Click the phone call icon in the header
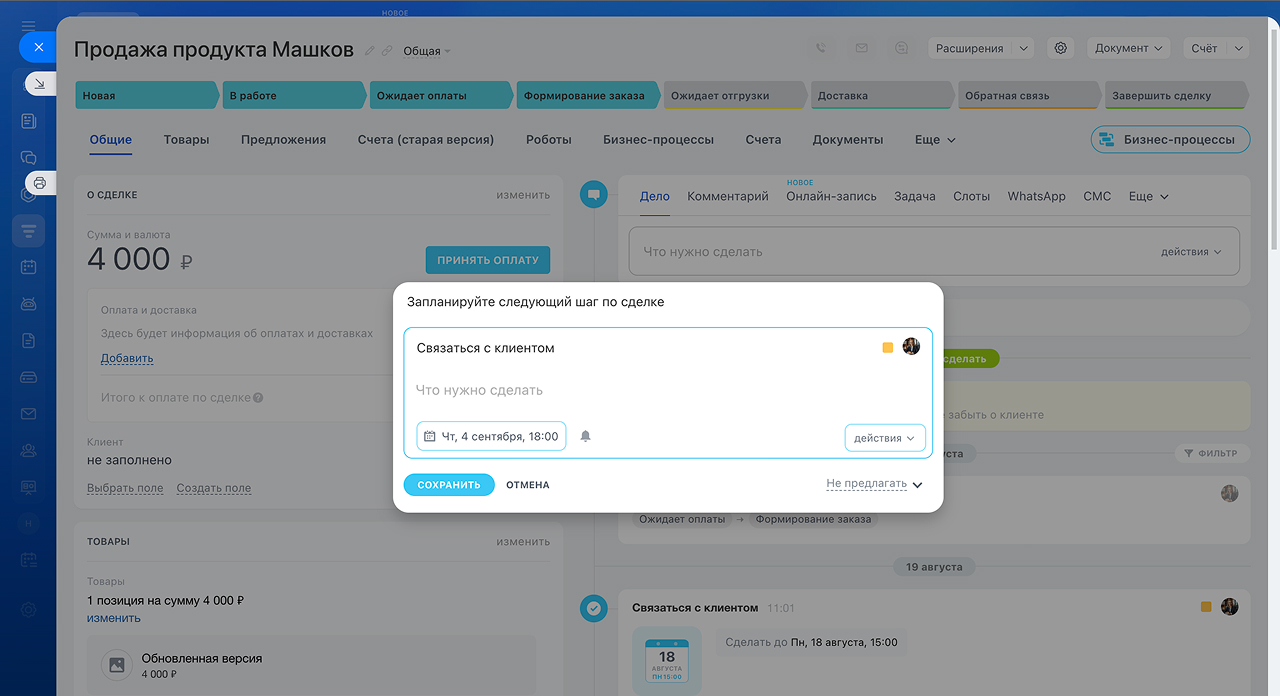 pos(821,48)
